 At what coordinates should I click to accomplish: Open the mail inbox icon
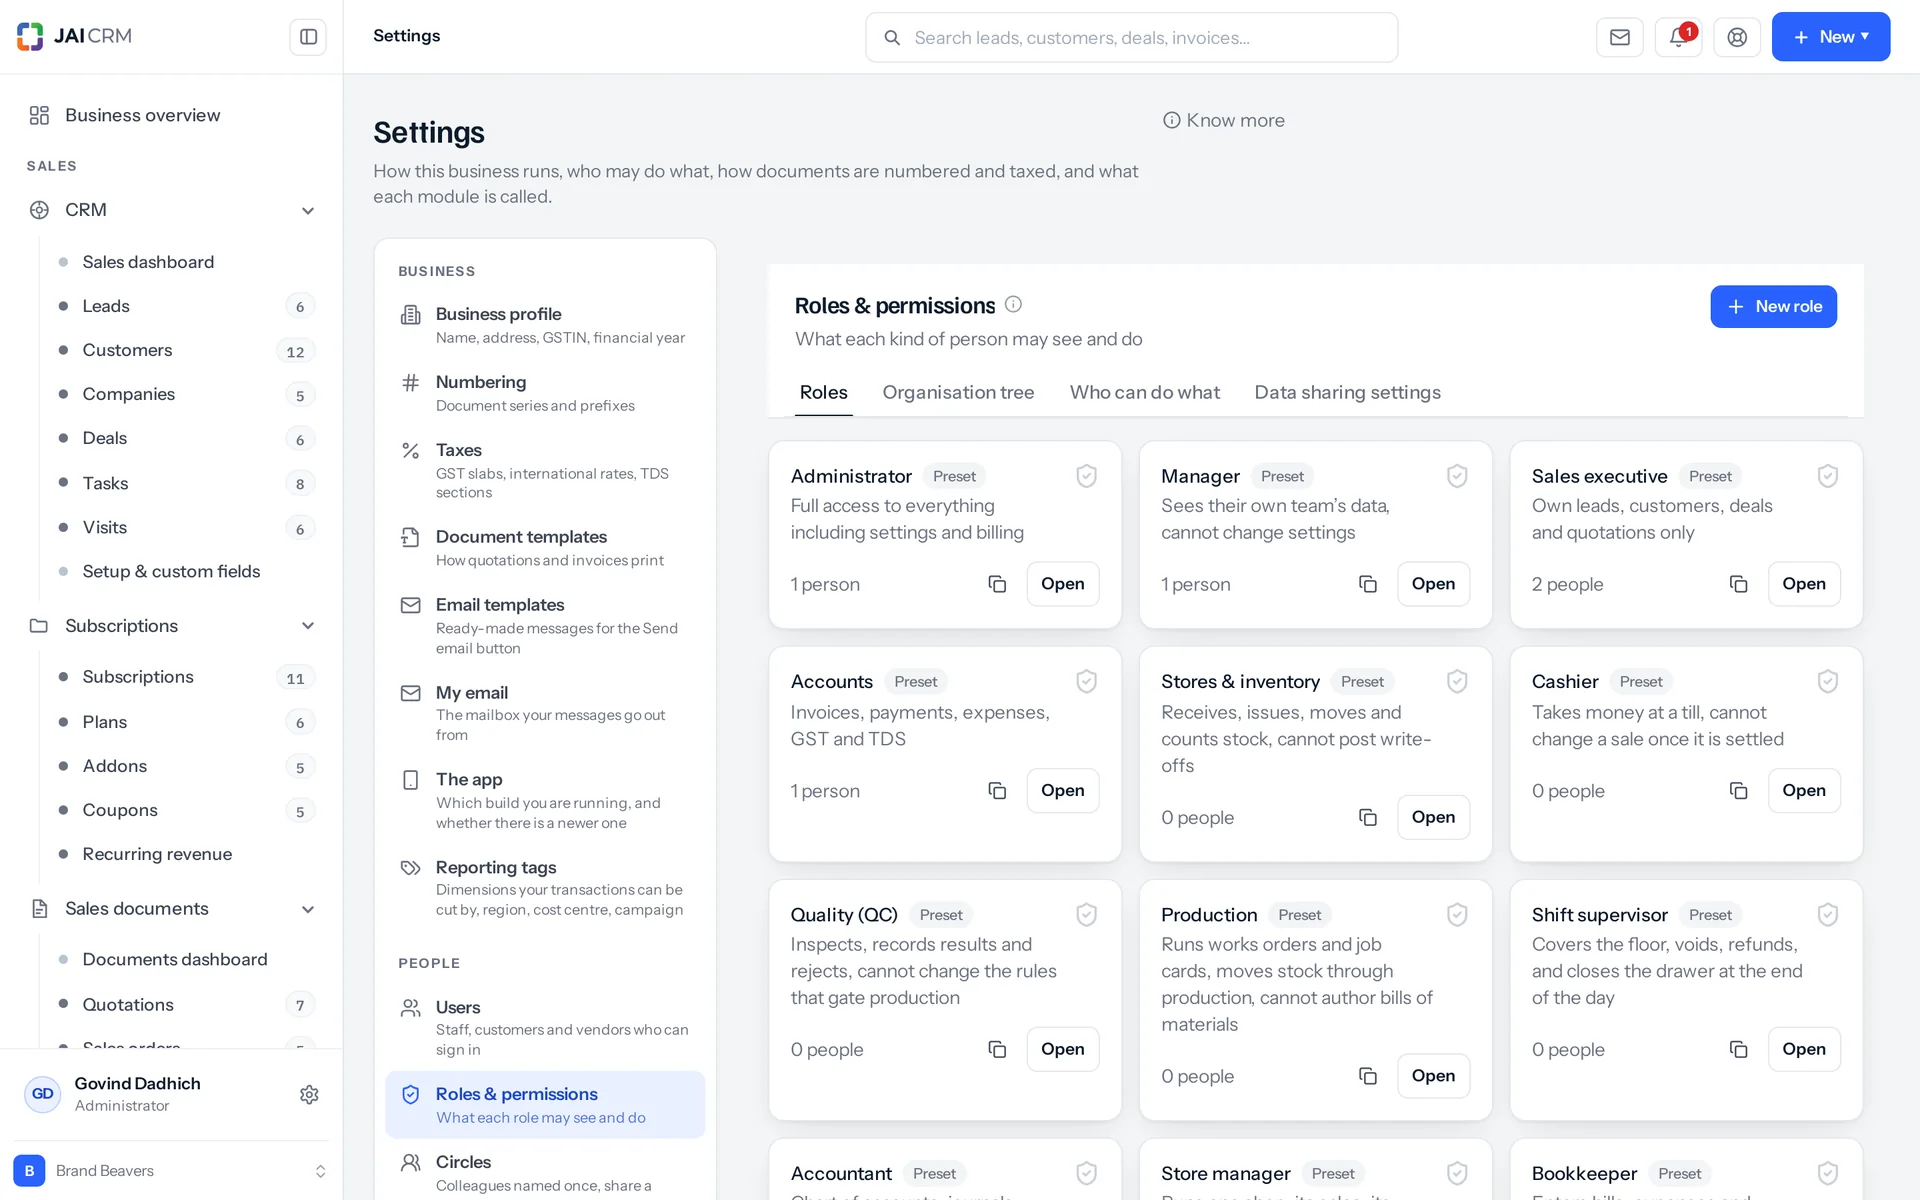point(1619,37)
